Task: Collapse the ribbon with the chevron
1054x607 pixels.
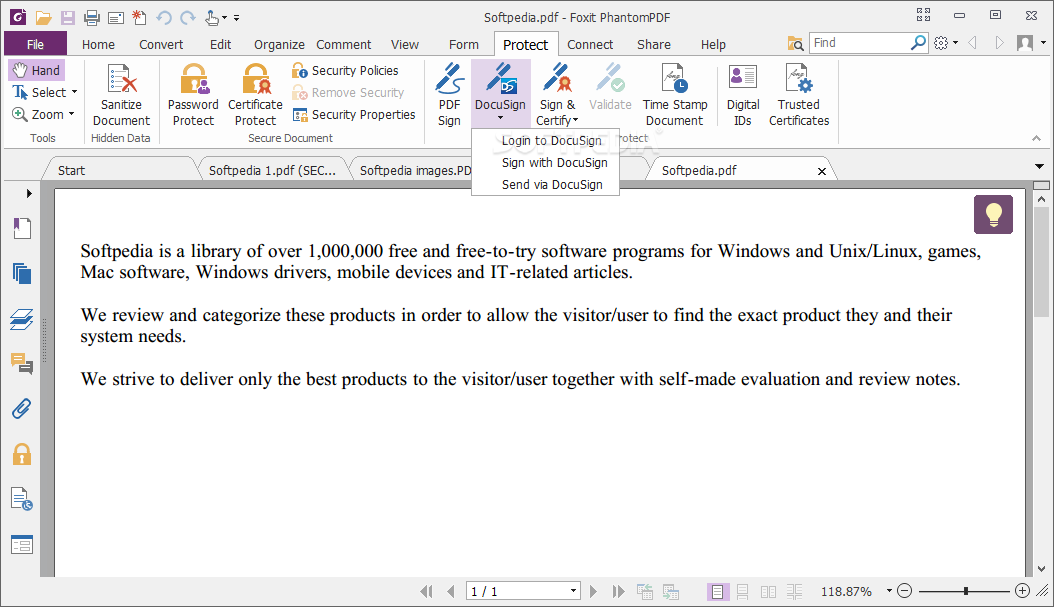Action: pos(1037,138)
